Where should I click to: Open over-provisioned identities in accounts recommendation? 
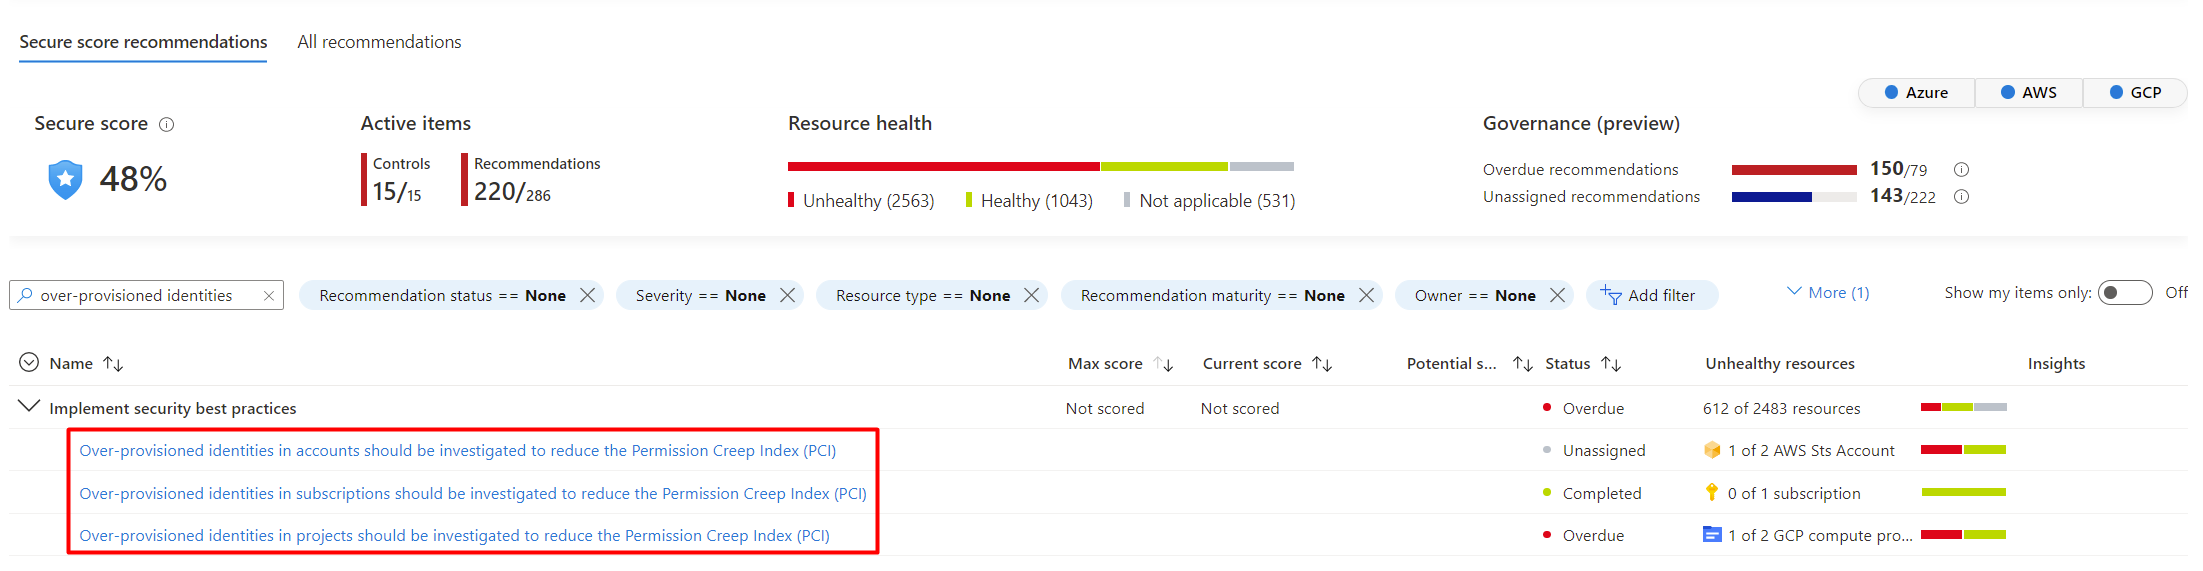pos(457,451)
